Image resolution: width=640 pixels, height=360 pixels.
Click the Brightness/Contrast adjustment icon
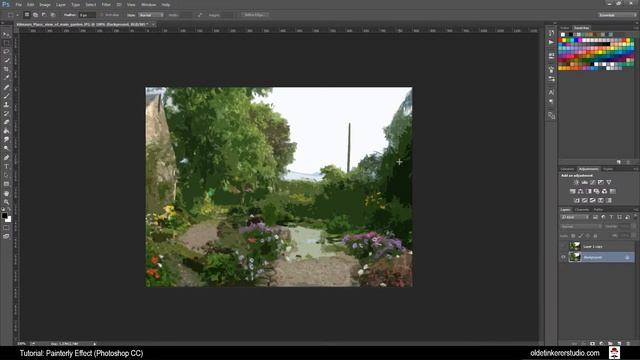(576, 182)
